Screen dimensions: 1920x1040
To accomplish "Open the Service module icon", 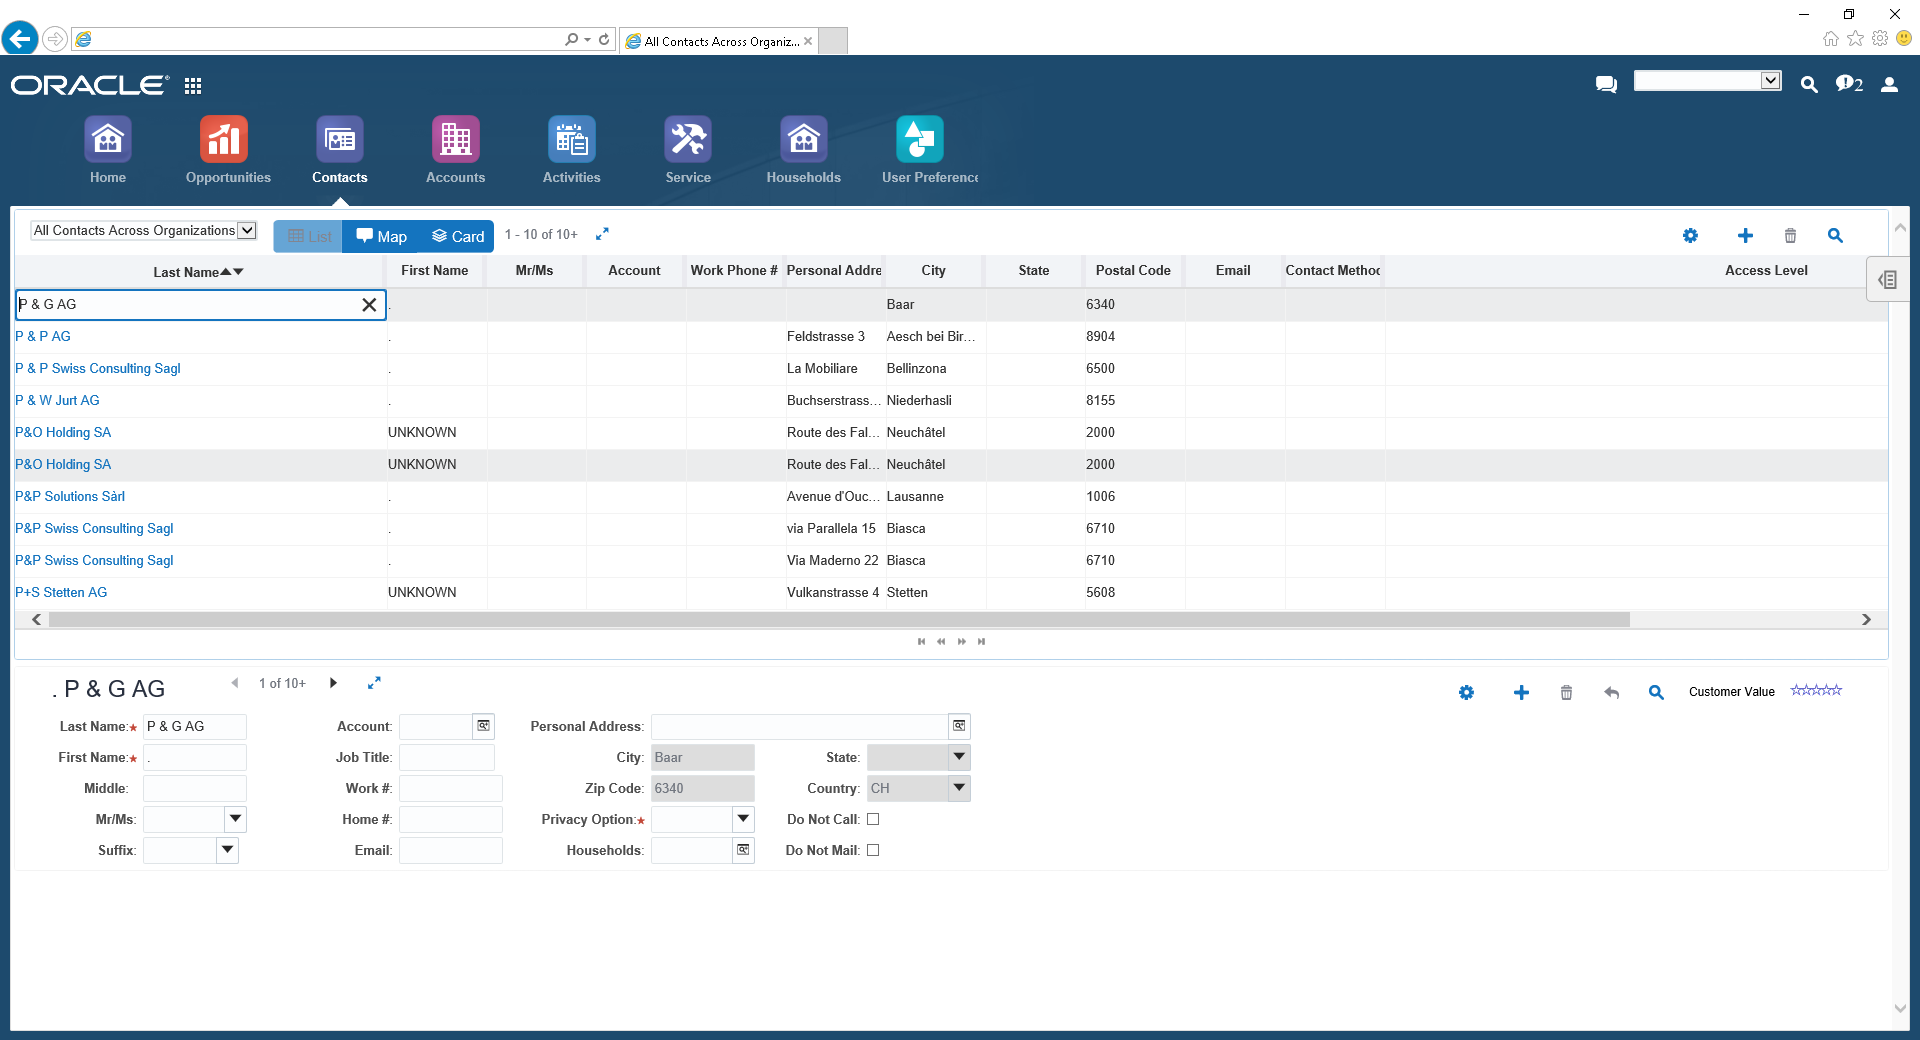I will pos(688,139).
